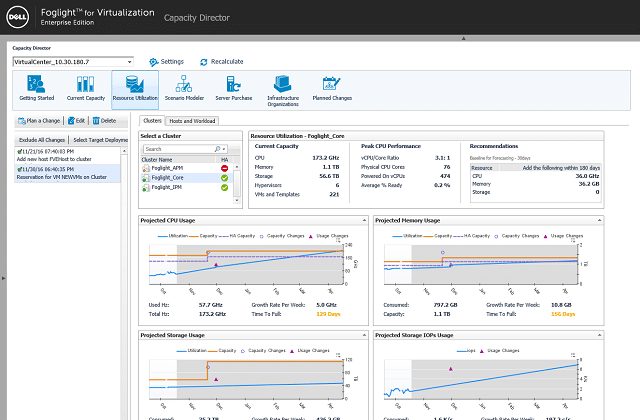
Task: Click the Settings gear icon
Action: pyautogui.click(x=153, y=62)
